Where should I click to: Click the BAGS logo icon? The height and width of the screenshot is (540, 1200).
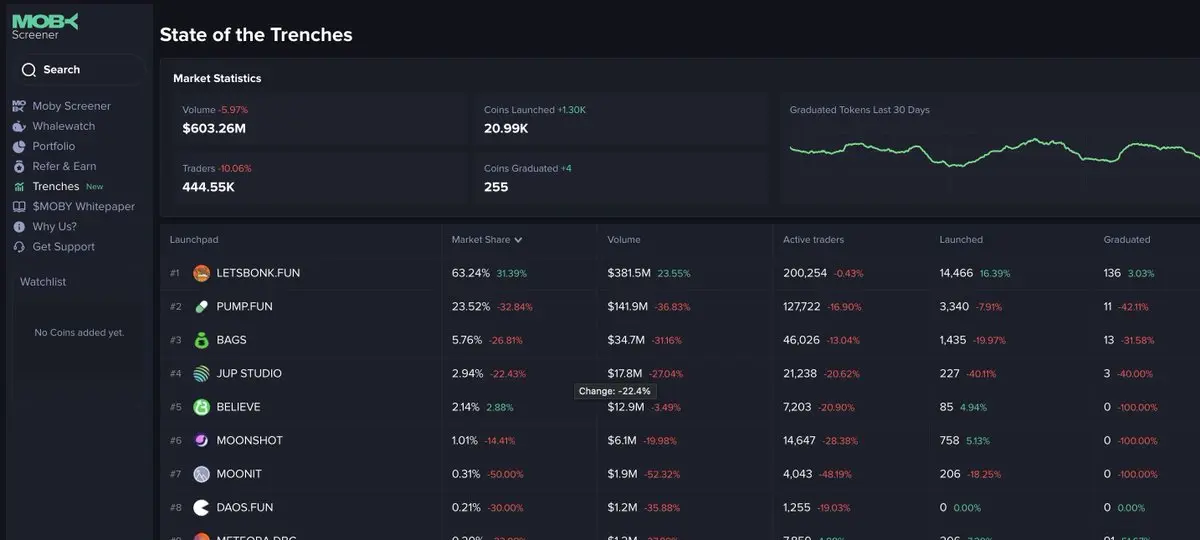coord(201,340)
